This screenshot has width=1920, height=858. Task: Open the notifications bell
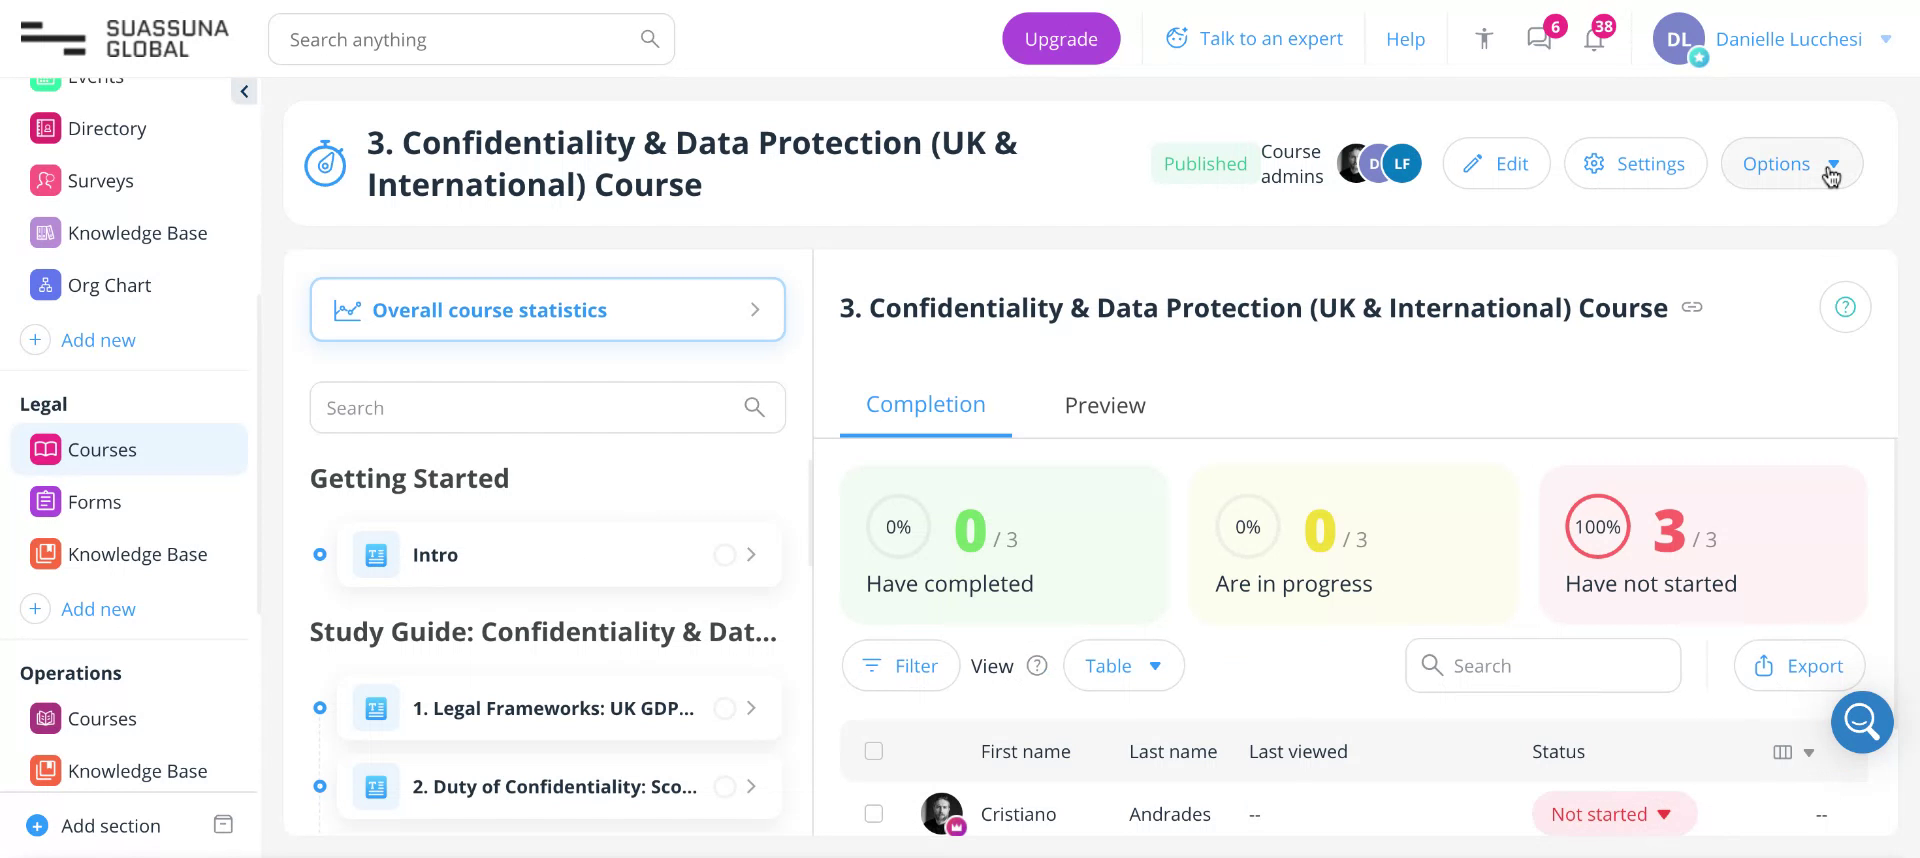point(1594,40)
